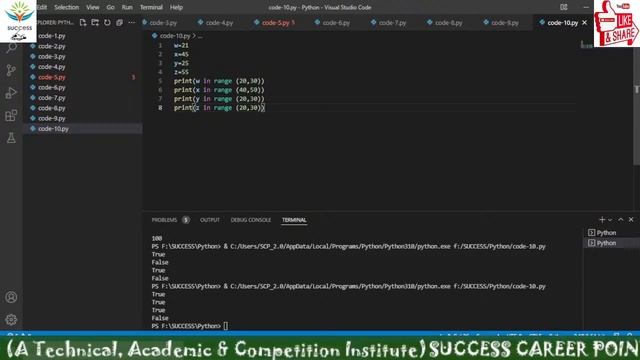Viewport: 640px width, 360px height.
Task: Place cursor on line 1 w=21
Action: (181, 45)
